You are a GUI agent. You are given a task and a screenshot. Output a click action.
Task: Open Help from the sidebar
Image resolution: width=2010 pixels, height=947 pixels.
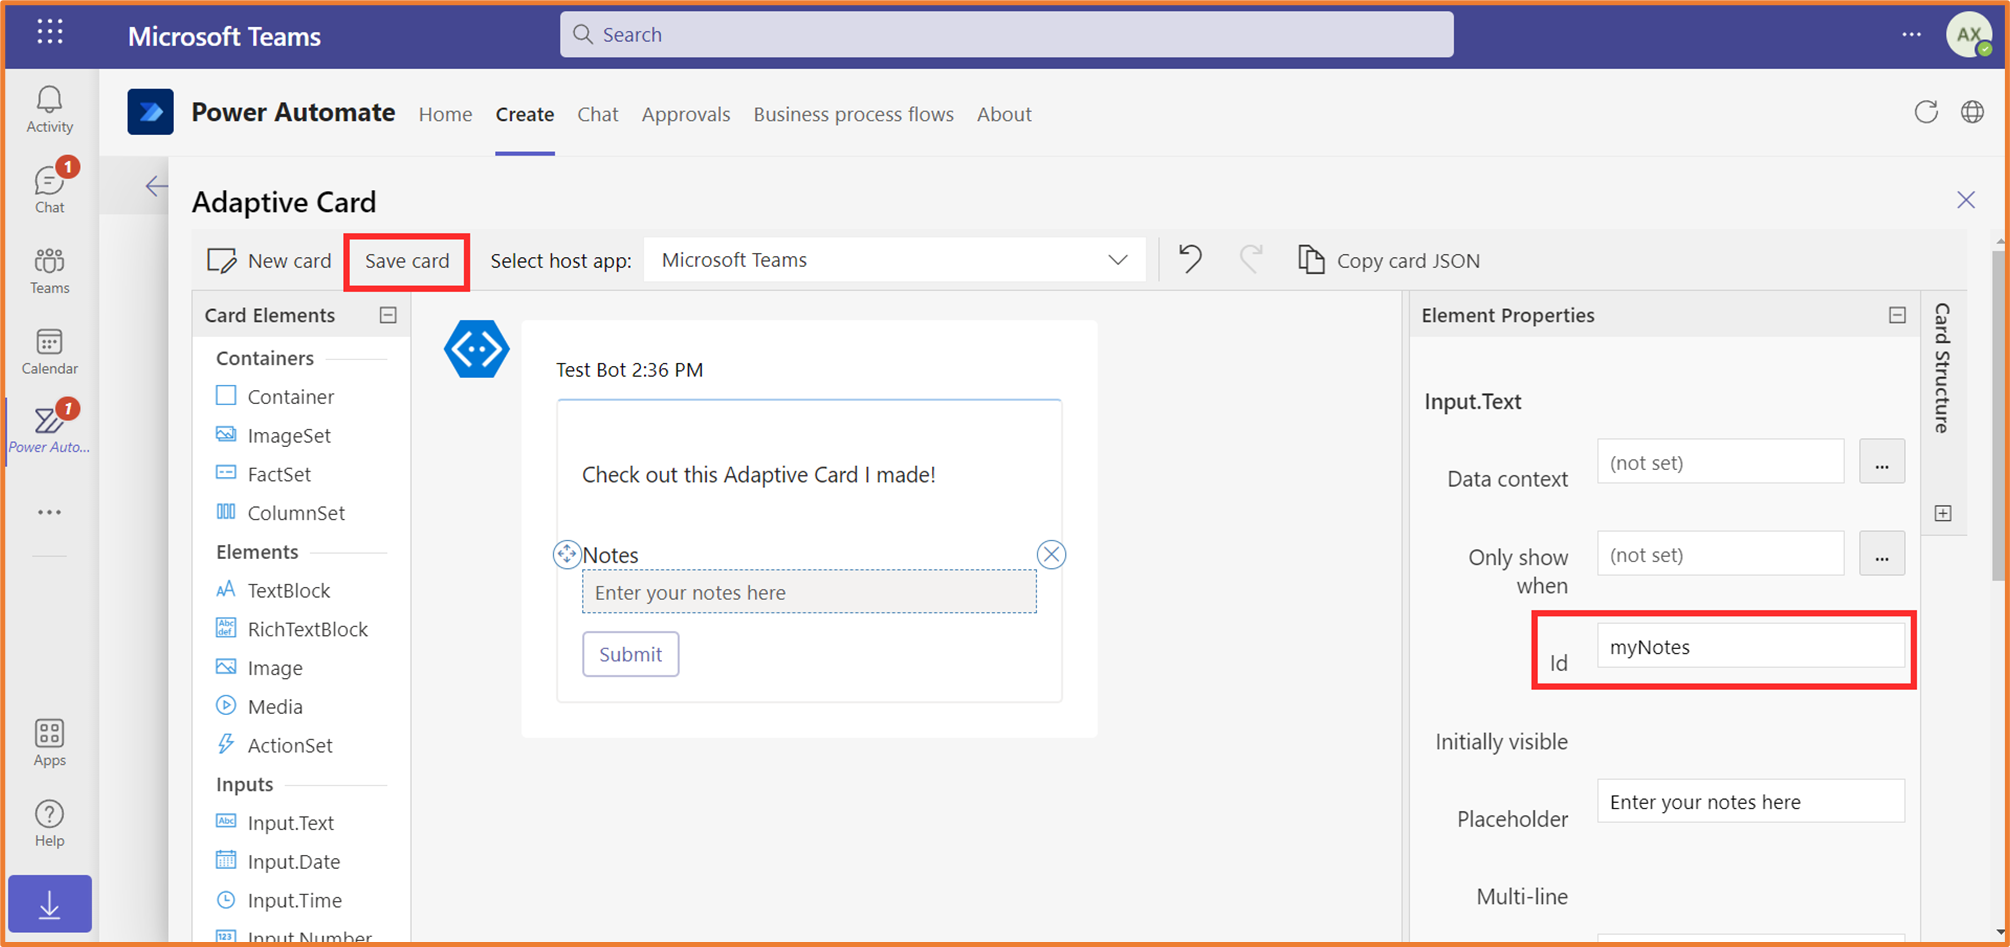coord(49,820)
